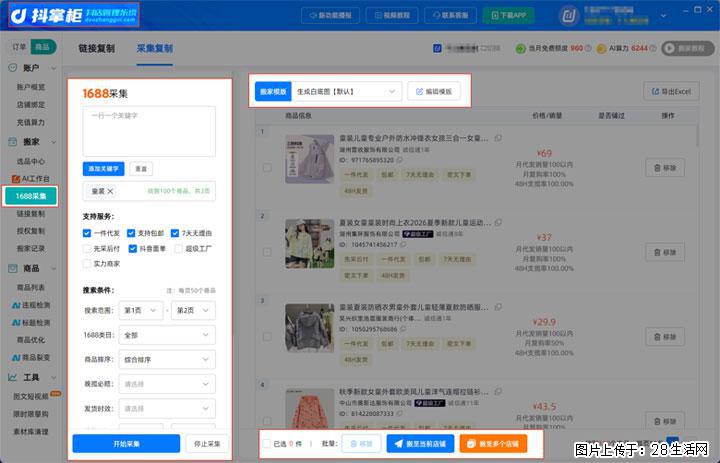Viewport: 720px width, 463px height.
Task: Click the blue 搬至当前店铺 button
Action: point(420,444)
